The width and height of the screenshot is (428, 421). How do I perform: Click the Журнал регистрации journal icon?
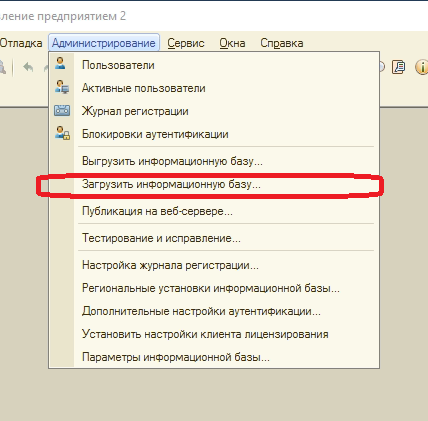coord(62,110)
